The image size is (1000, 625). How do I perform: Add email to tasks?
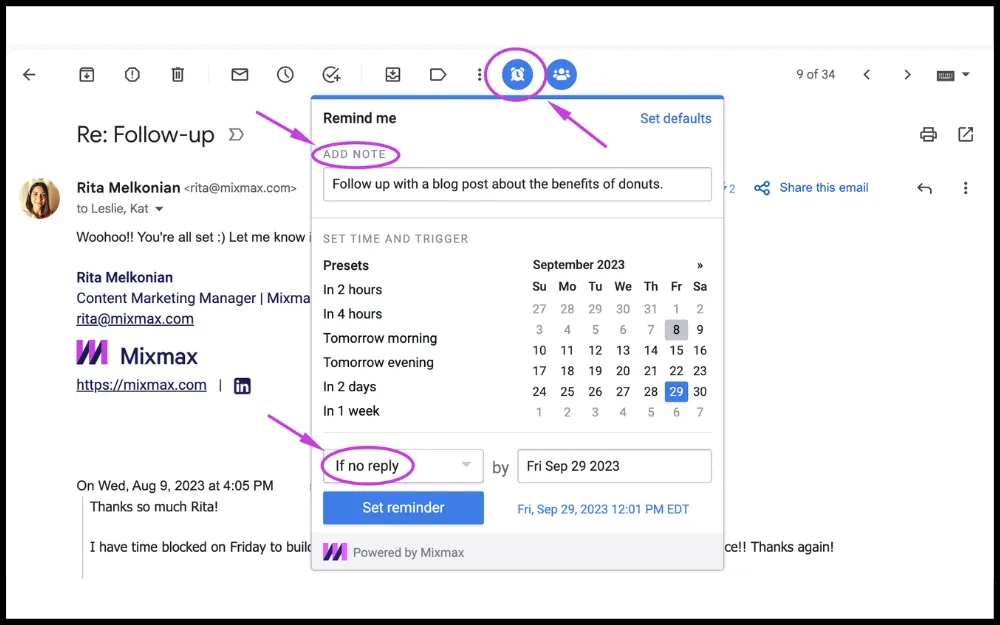tap(331, 75)
